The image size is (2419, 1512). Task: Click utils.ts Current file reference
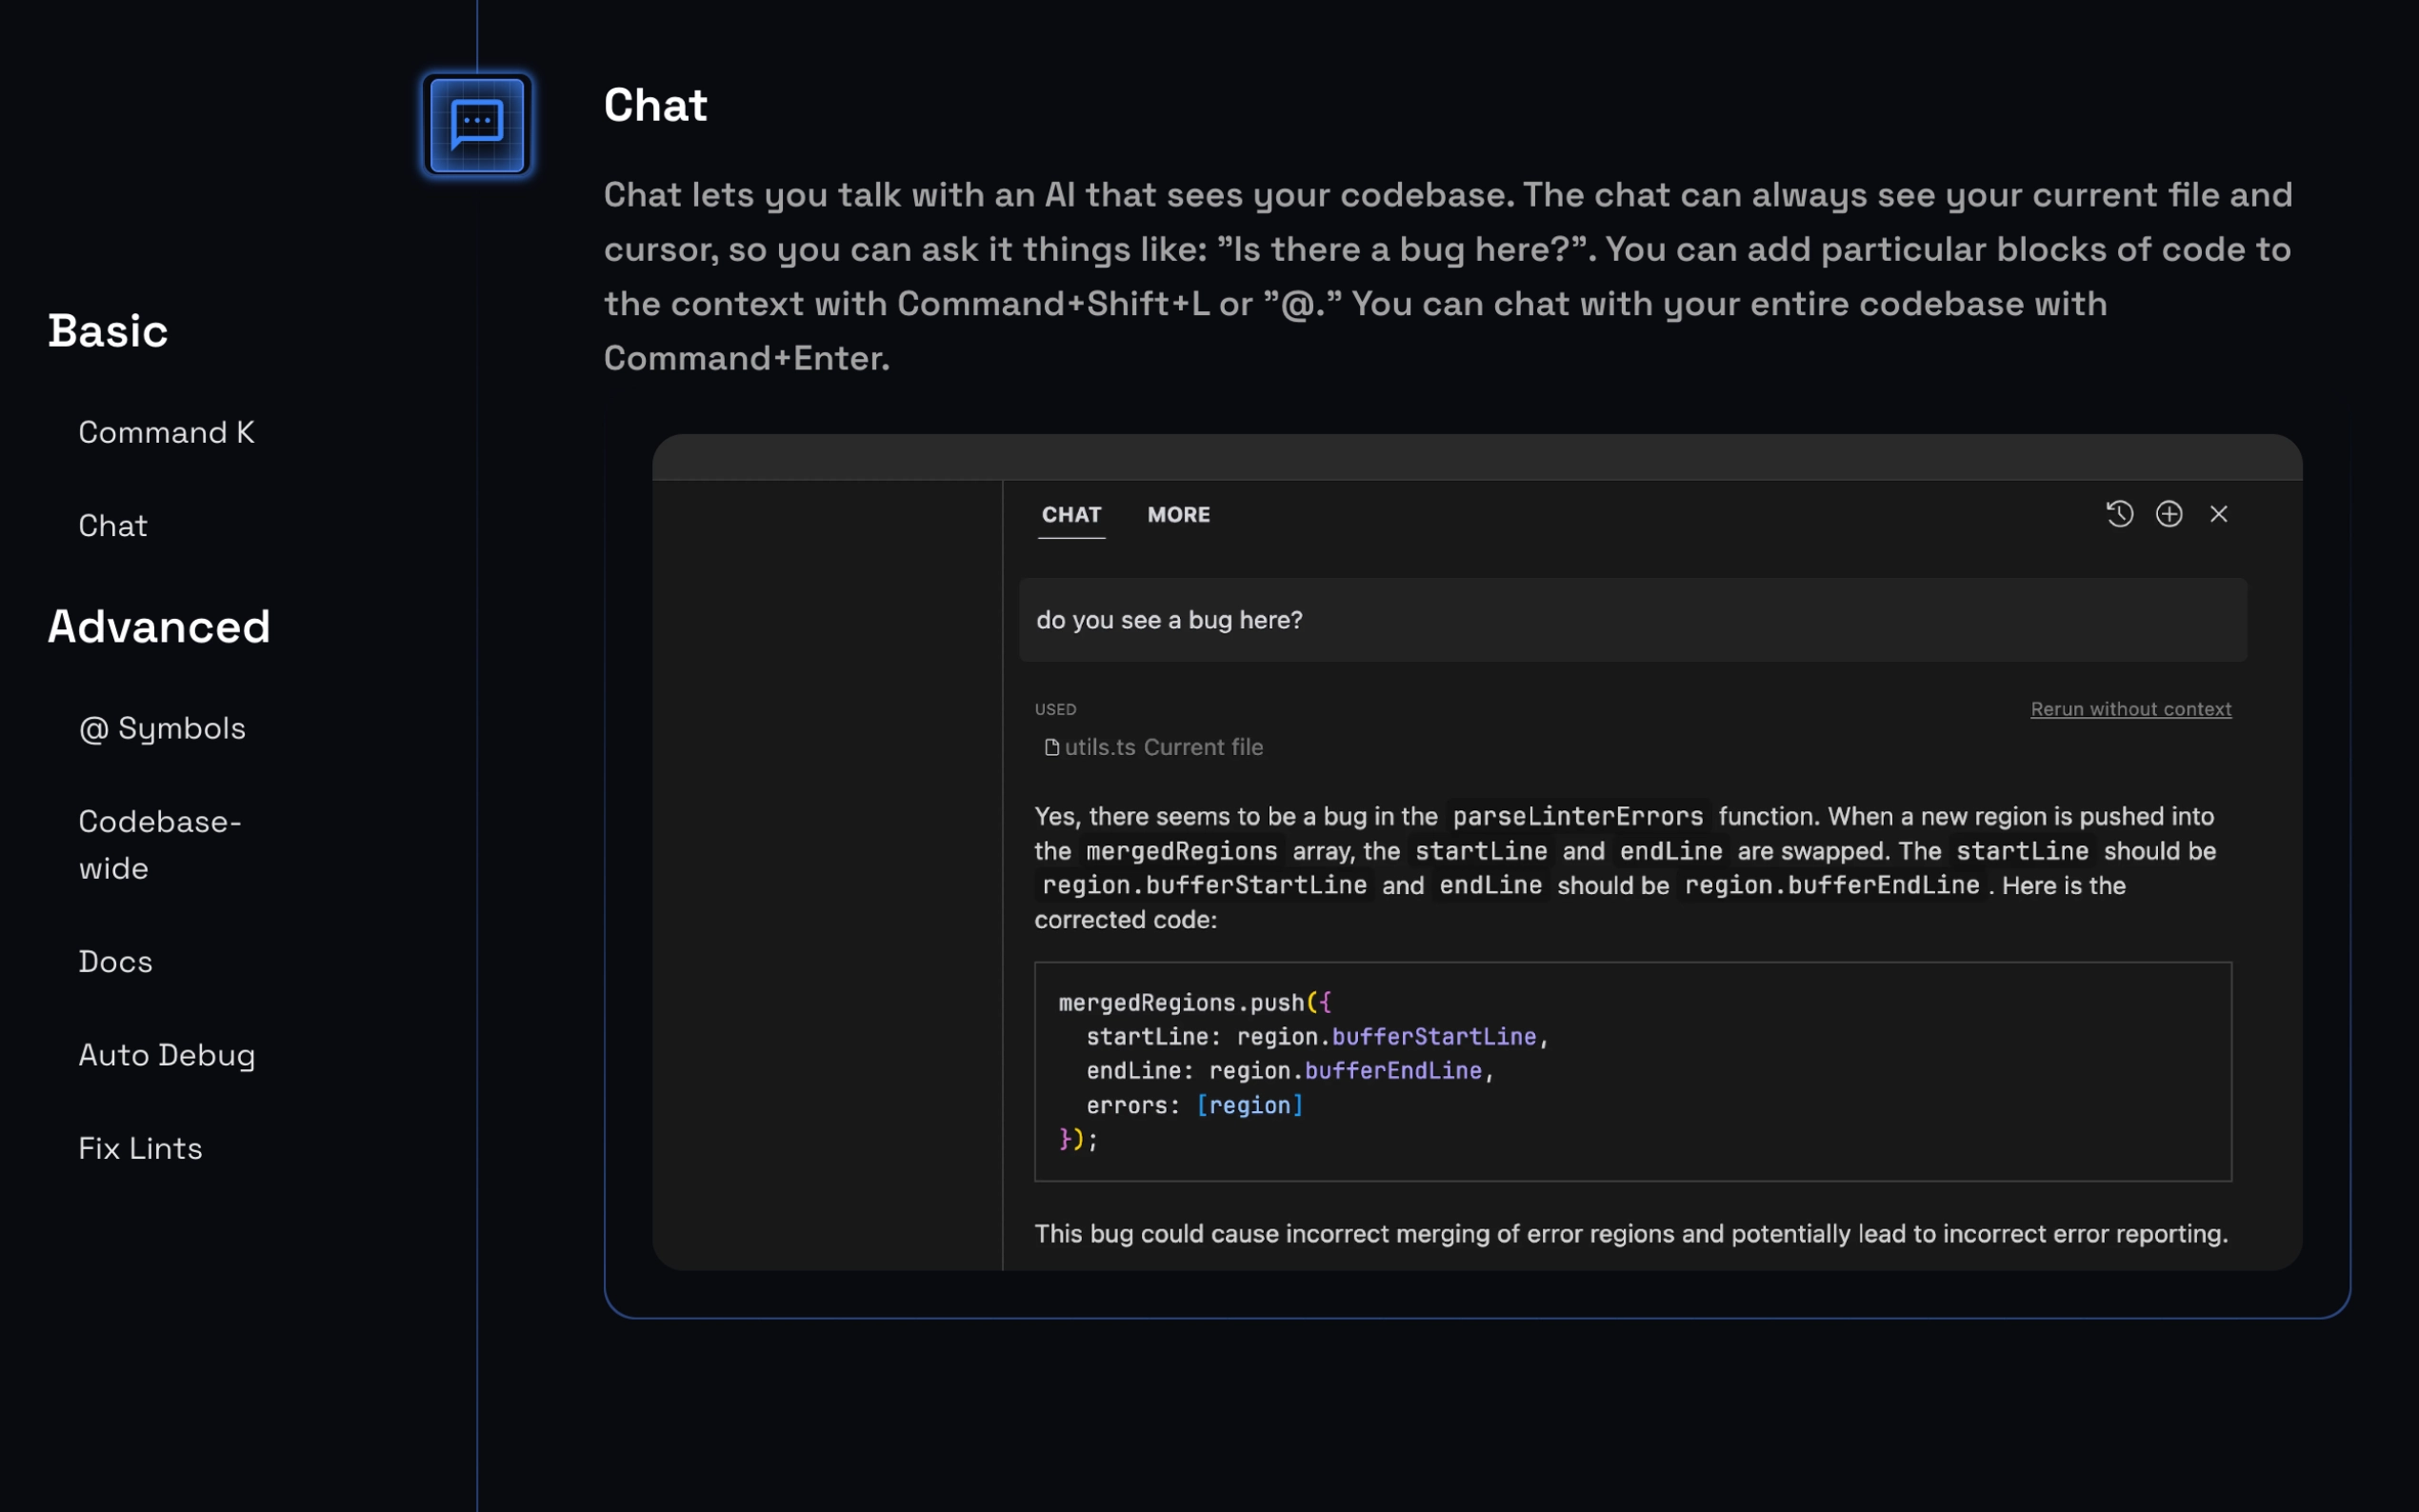[1162, 747]
